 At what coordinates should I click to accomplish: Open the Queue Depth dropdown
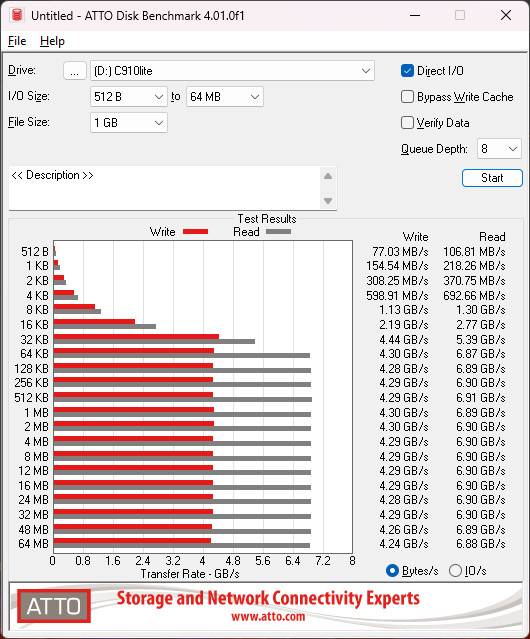[x=499, y=149]
